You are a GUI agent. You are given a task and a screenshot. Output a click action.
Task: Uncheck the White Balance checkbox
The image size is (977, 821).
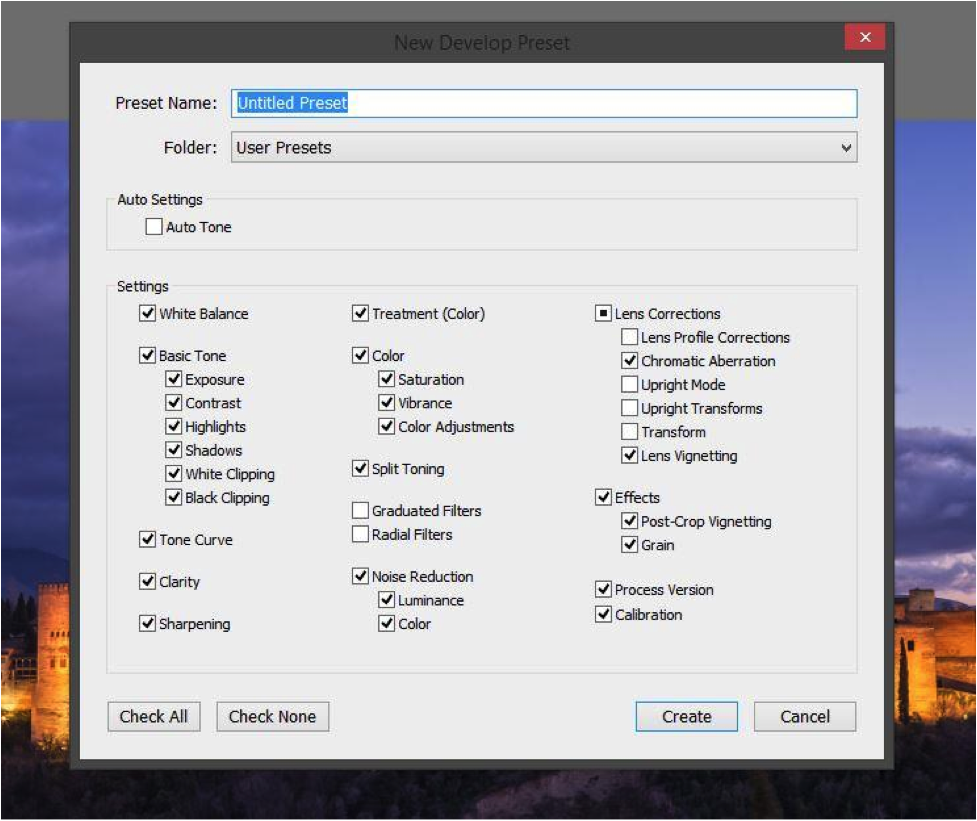(148, 313)
